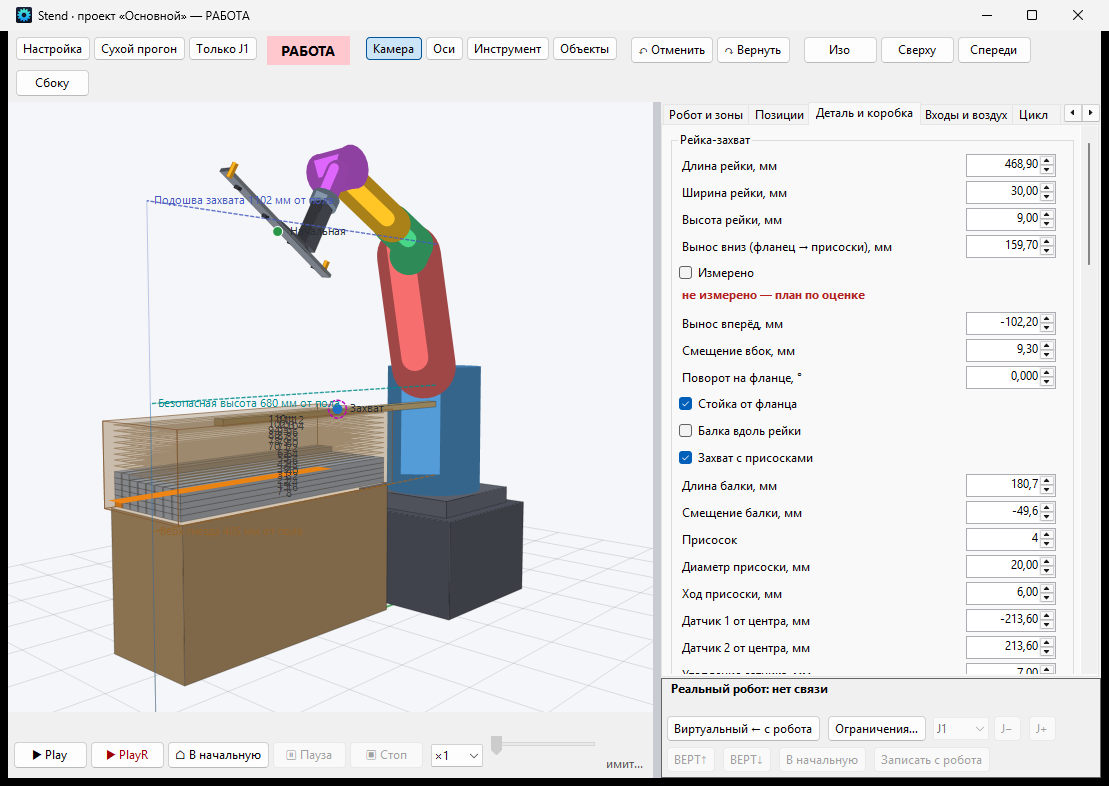Click the Stend app icon in title bar
1109x786 pixels.
pyautogui.click(x=23, y=15)
